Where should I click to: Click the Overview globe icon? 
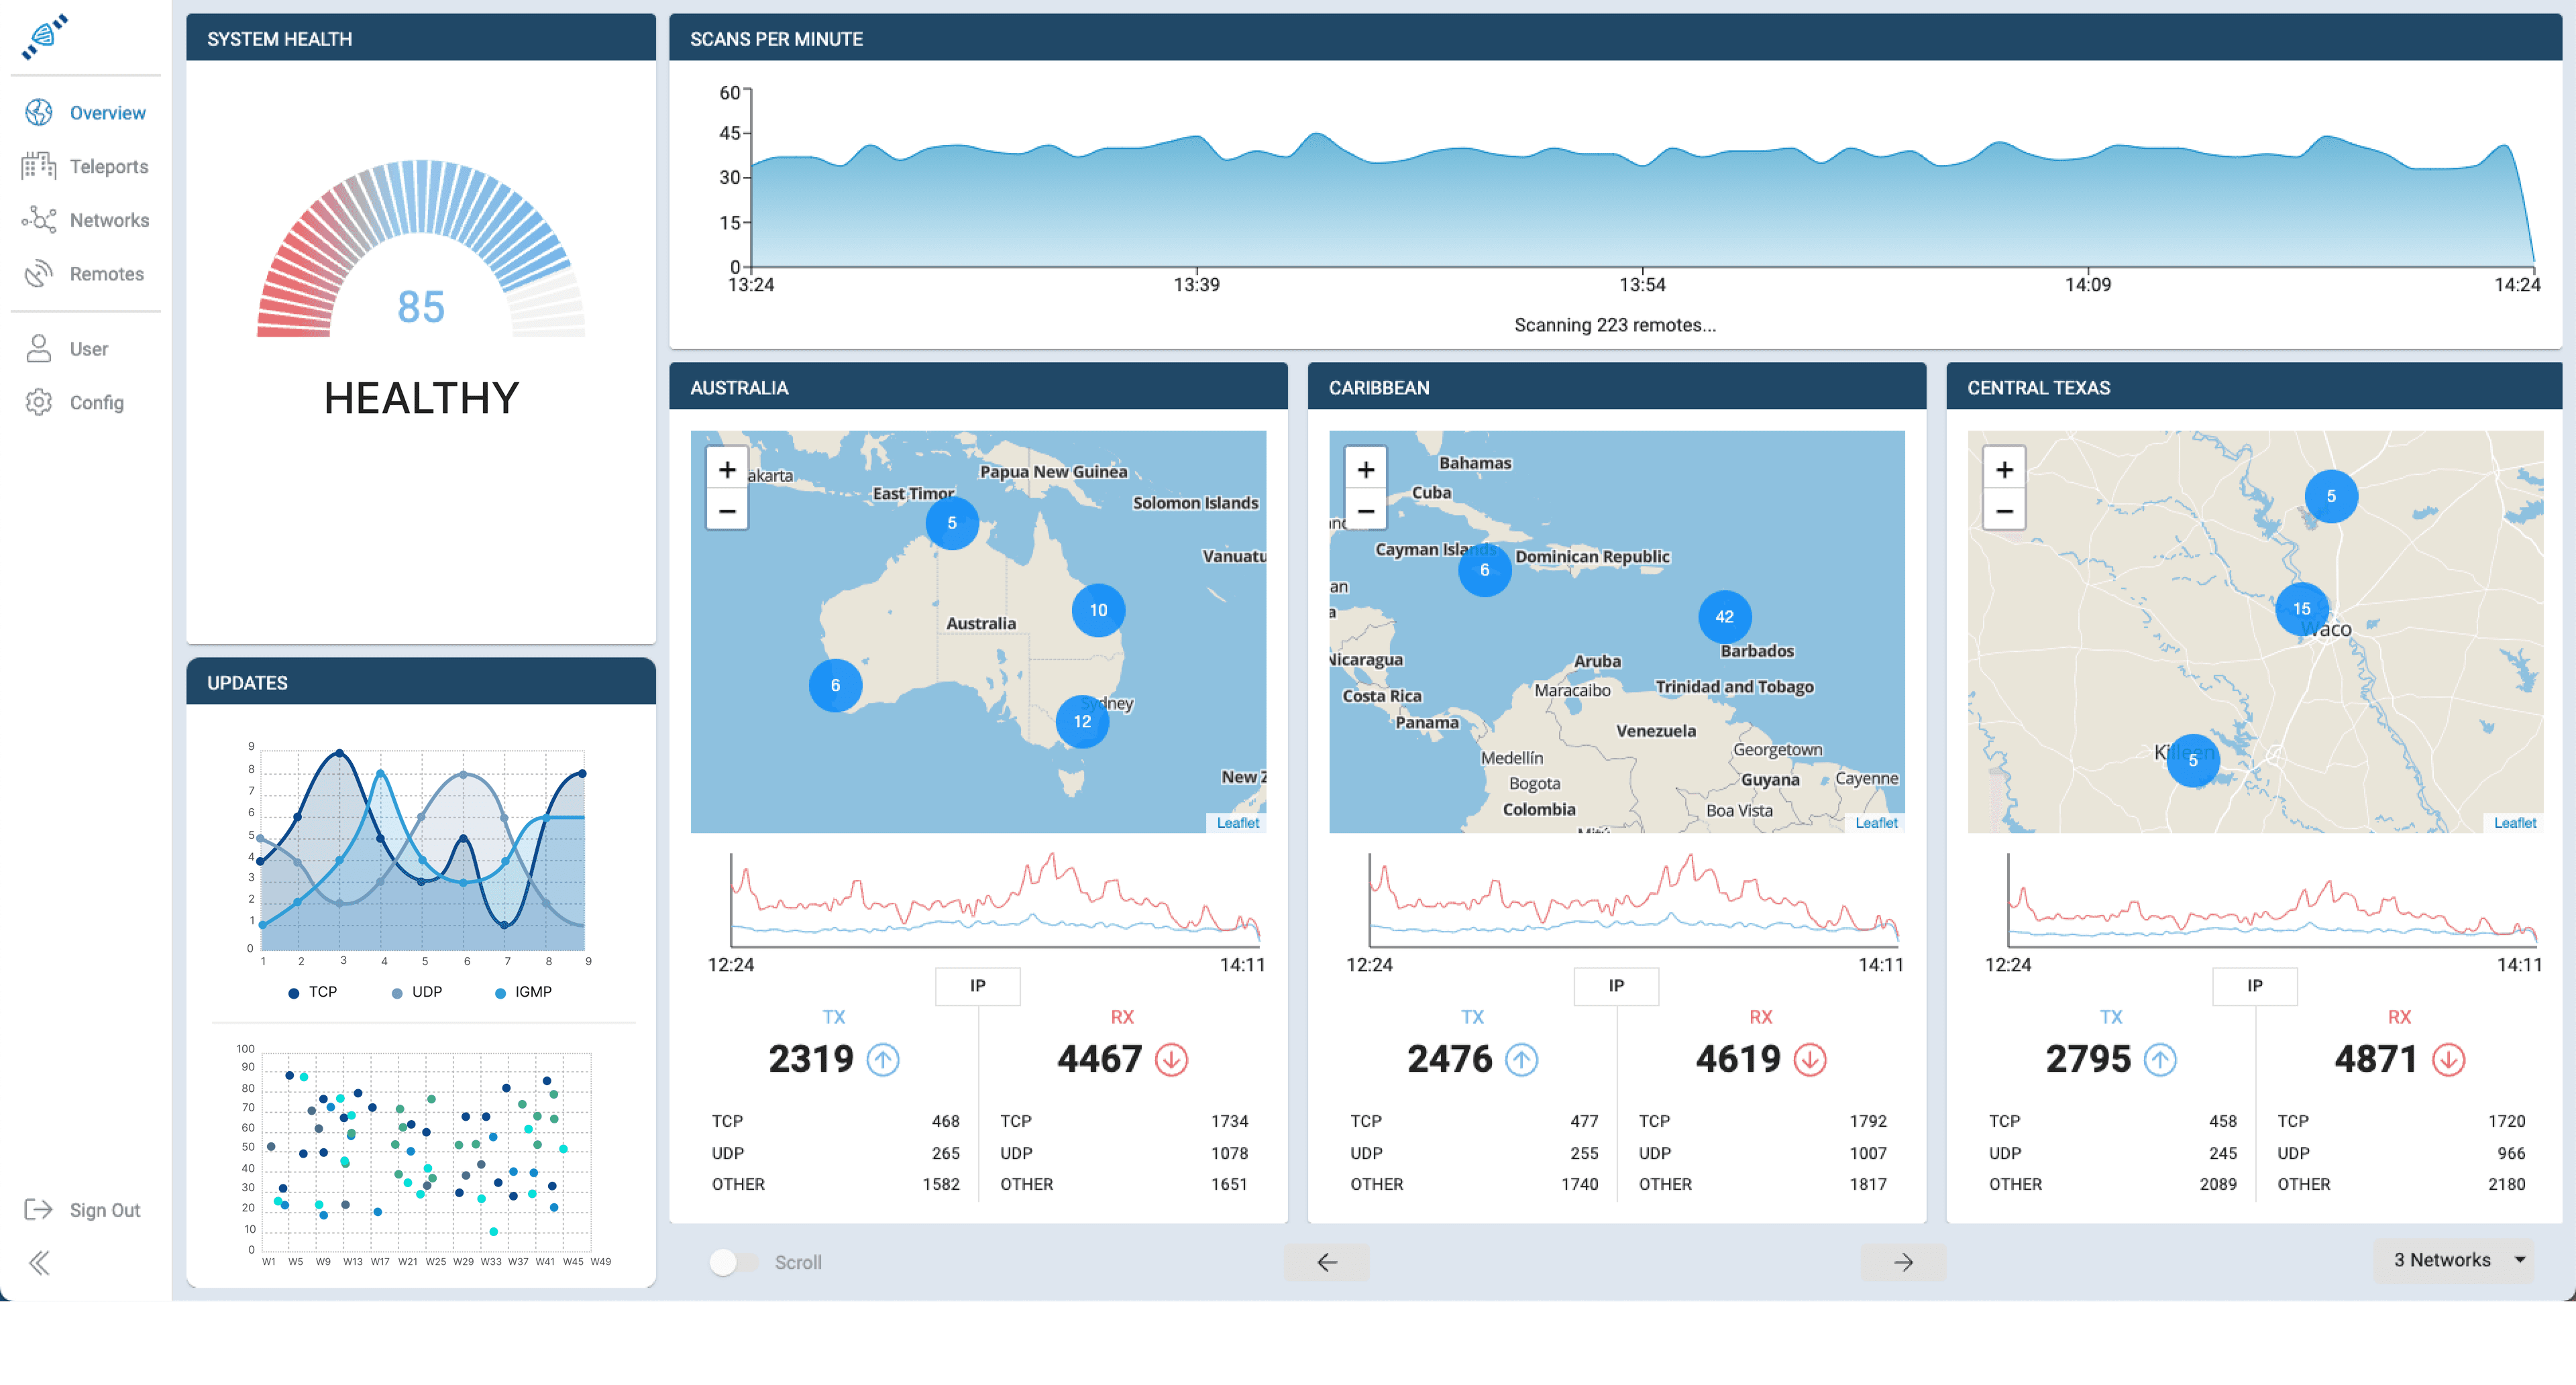(x=39, y=112)
